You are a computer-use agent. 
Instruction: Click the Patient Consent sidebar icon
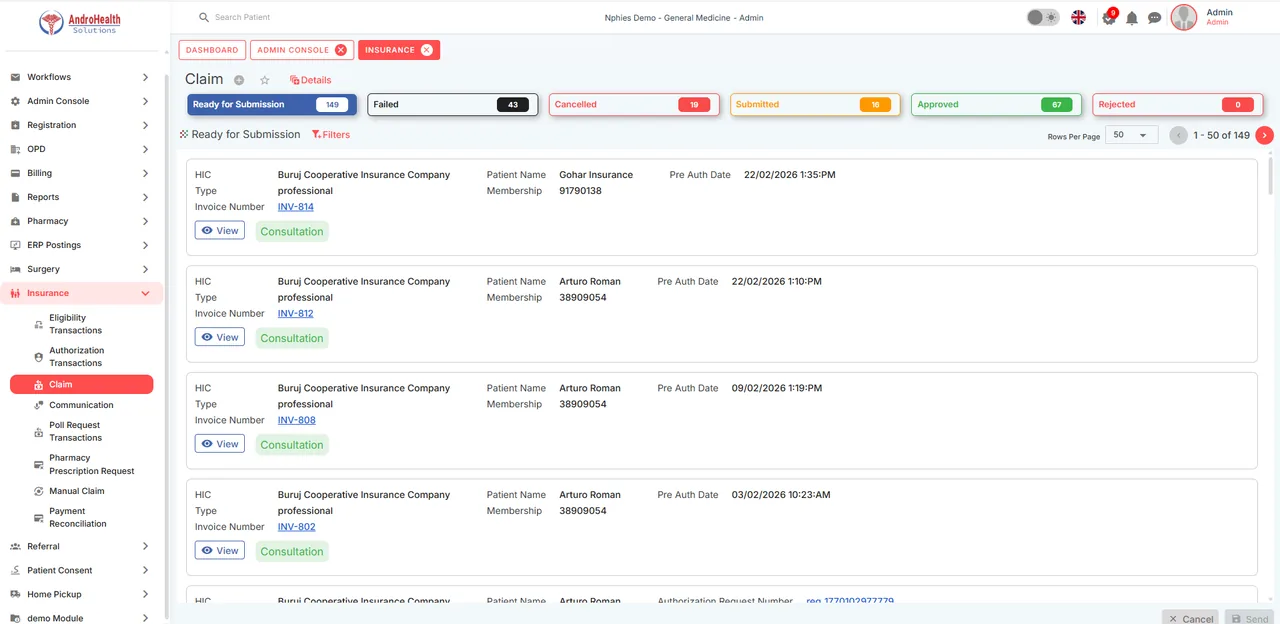click(x=15, y=570)
